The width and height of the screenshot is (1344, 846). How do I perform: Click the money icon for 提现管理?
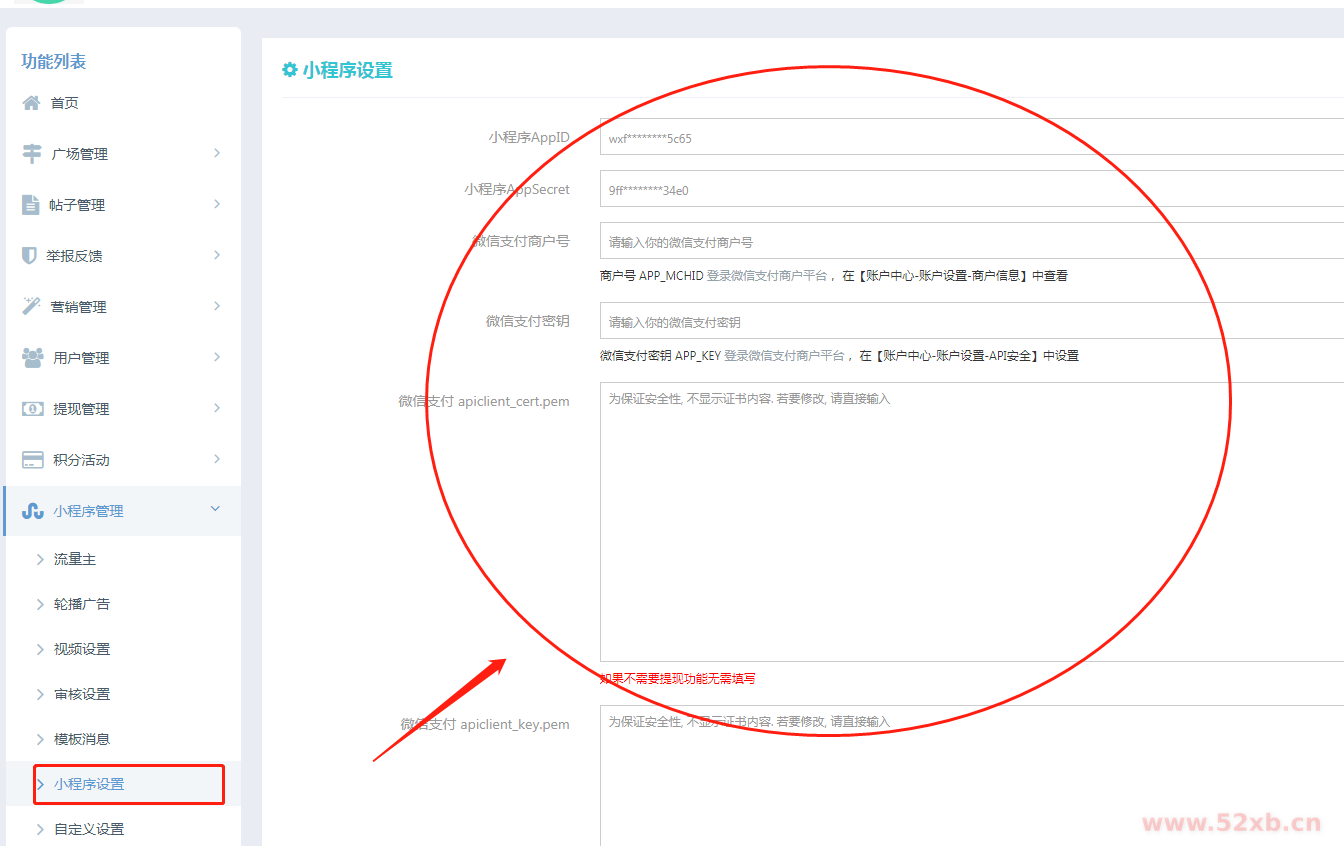pos(32,409)
